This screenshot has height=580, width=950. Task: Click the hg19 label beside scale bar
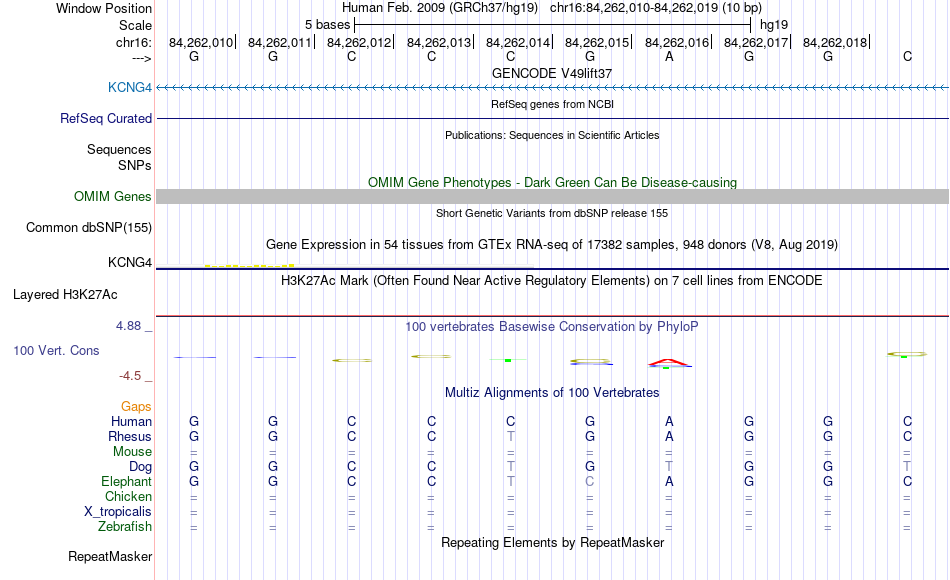[774, 25]
